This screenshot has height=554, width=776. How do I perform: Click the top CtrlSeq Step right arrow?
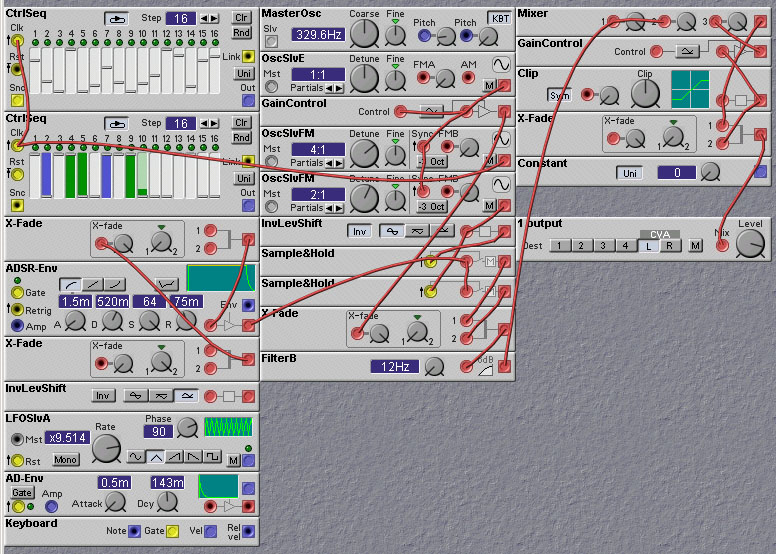[x=216, y=18]
